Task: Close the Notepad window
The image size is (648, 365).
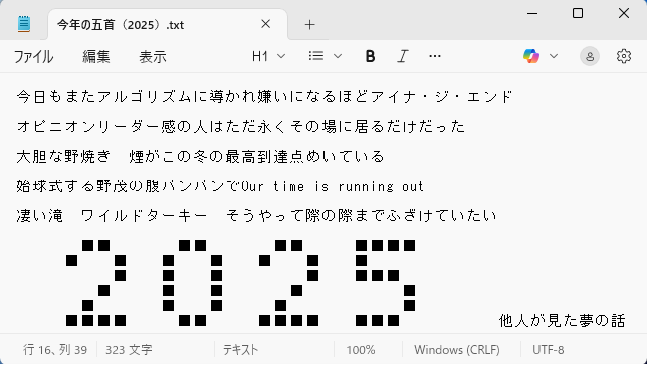Action: pyautogui.click(x=624, y=13)
